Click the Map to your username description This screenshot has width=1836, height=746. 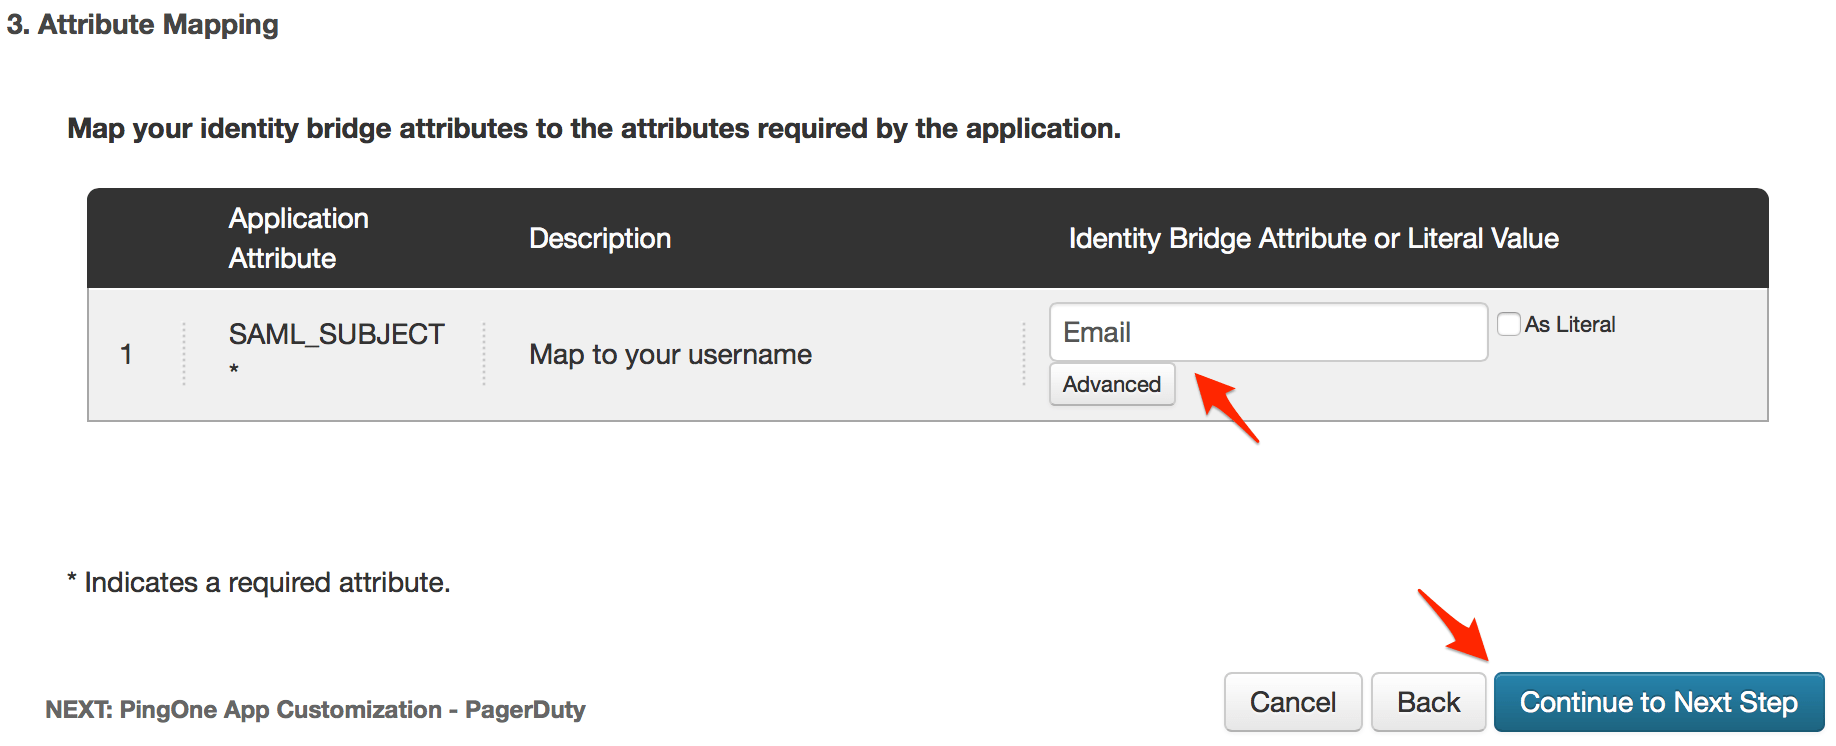pos(670,354)
